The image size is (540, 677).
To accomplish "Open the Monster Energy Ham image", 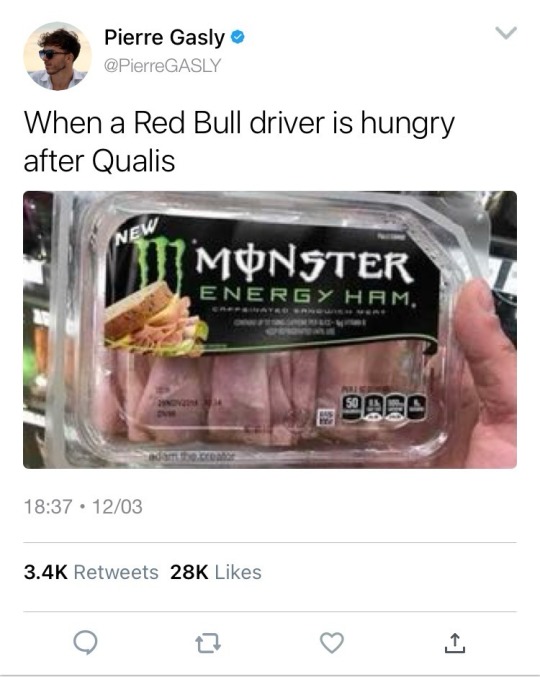I will point(270,329).
